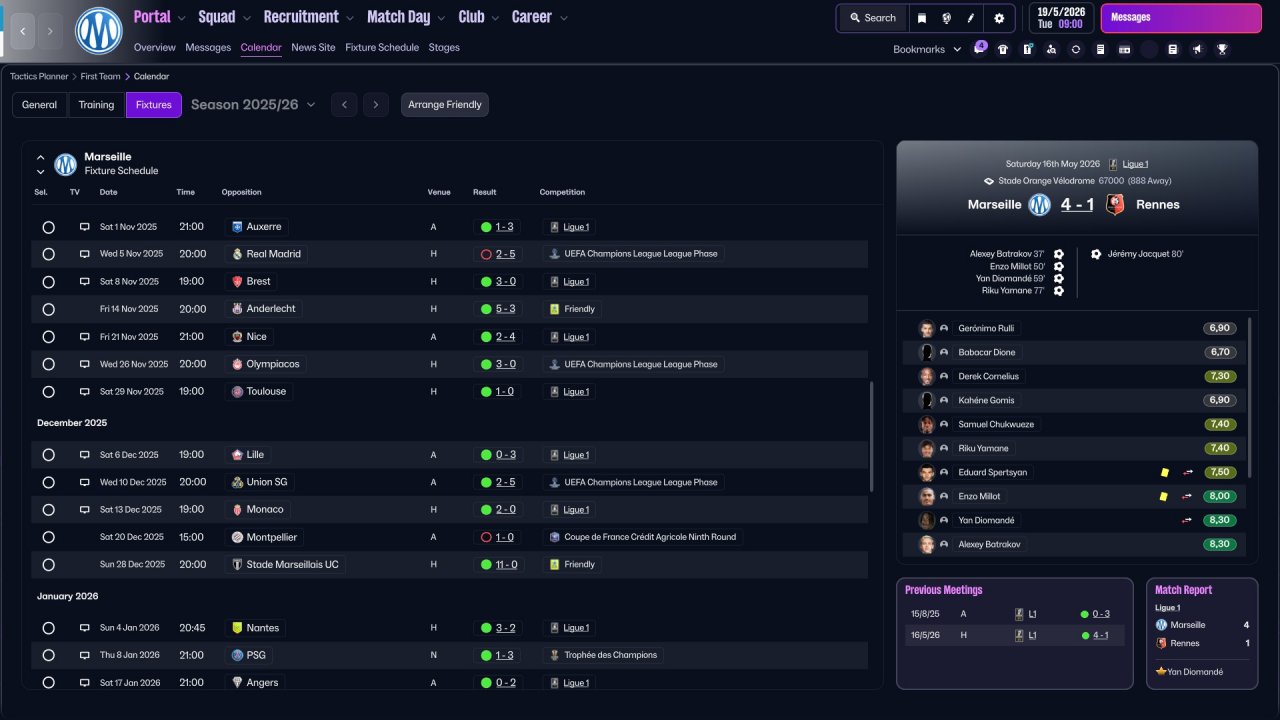Click the Rennes crest in the match panel
Image resolution: width=1280 pixels, height=720 pixels.
coord(1115,205)
